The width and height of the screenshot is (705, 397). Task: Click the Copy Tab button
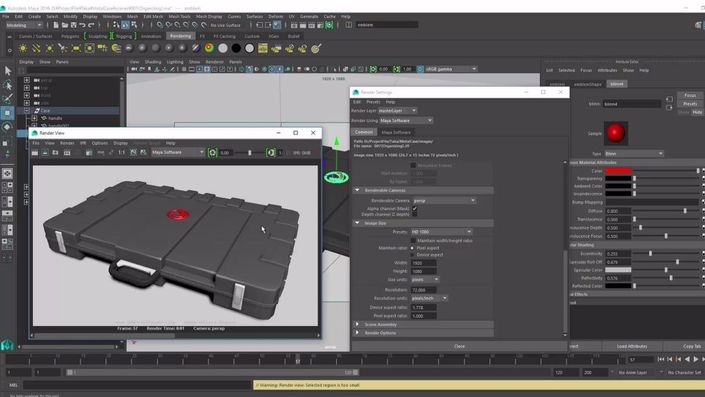pos(692,346)
